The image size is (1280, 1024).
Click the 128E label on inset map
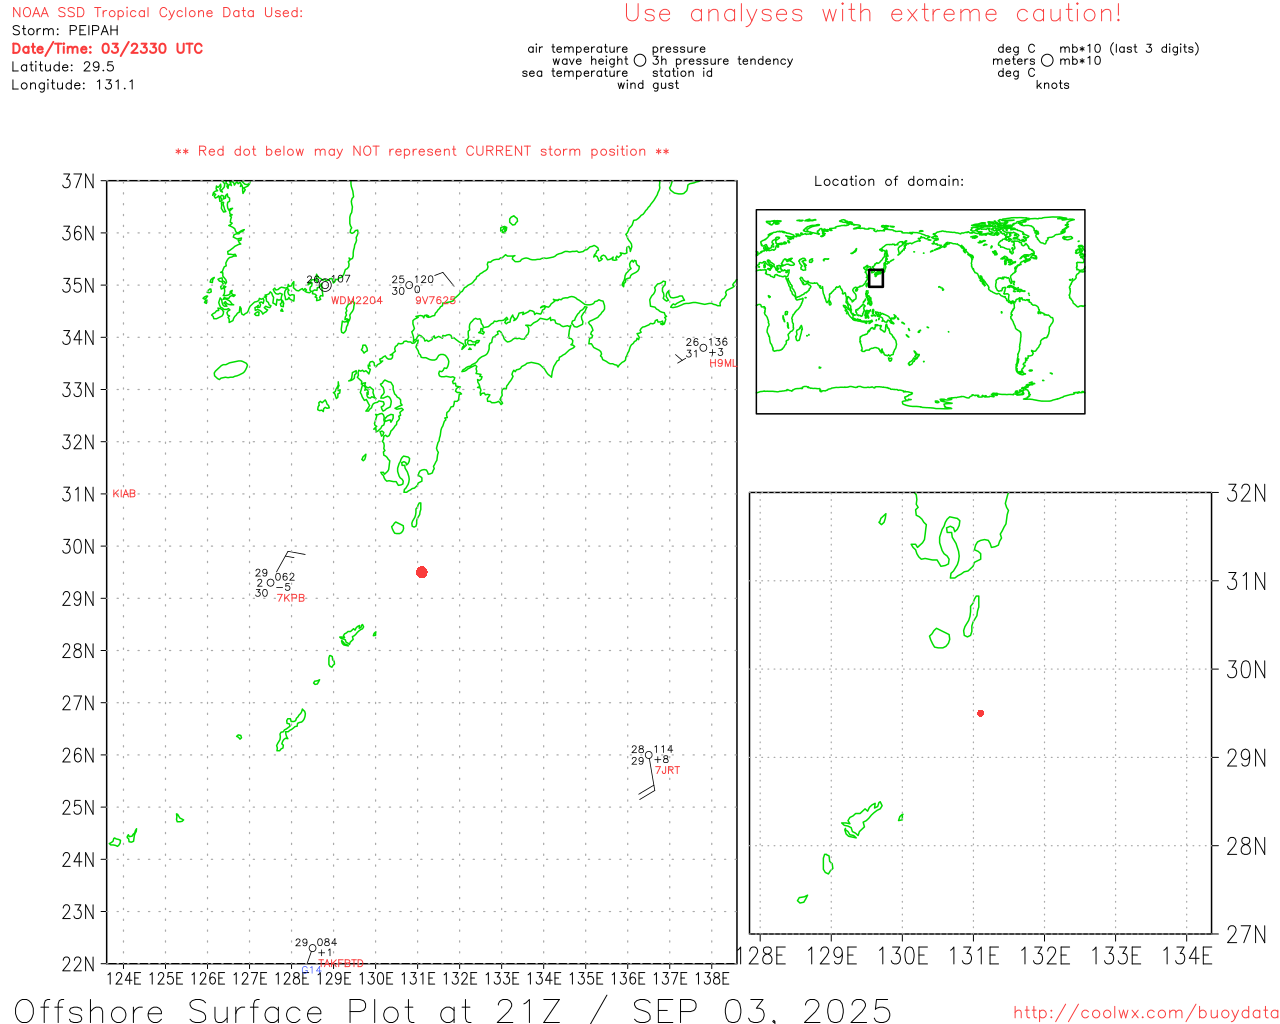[x=762, y=956]
